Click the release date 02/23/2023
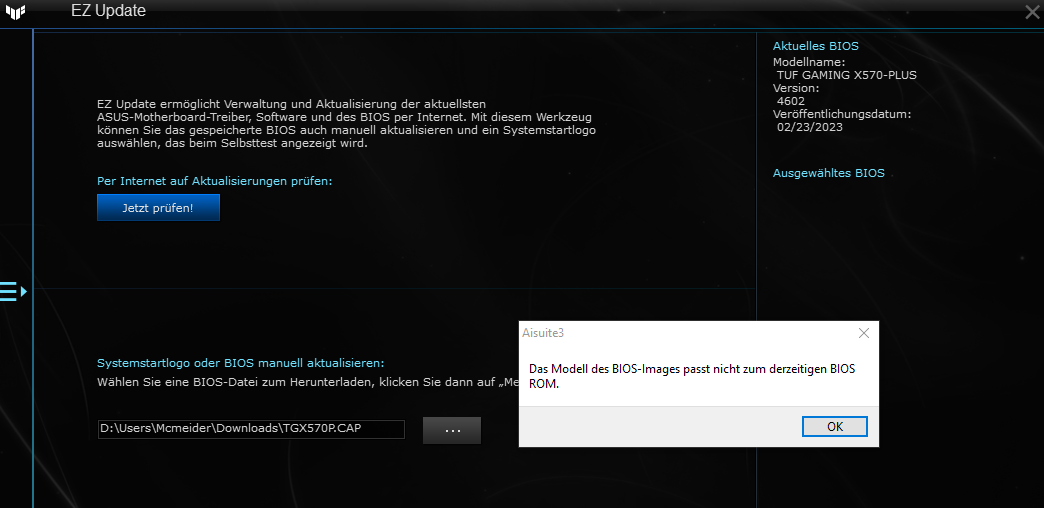This screenshot has width=1044, height=508. [x=810, y=127]
